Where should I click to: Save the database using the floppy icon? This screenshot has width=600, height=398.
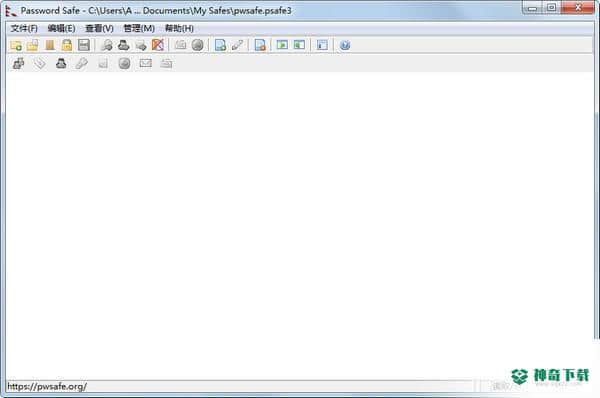click(84, 45)
